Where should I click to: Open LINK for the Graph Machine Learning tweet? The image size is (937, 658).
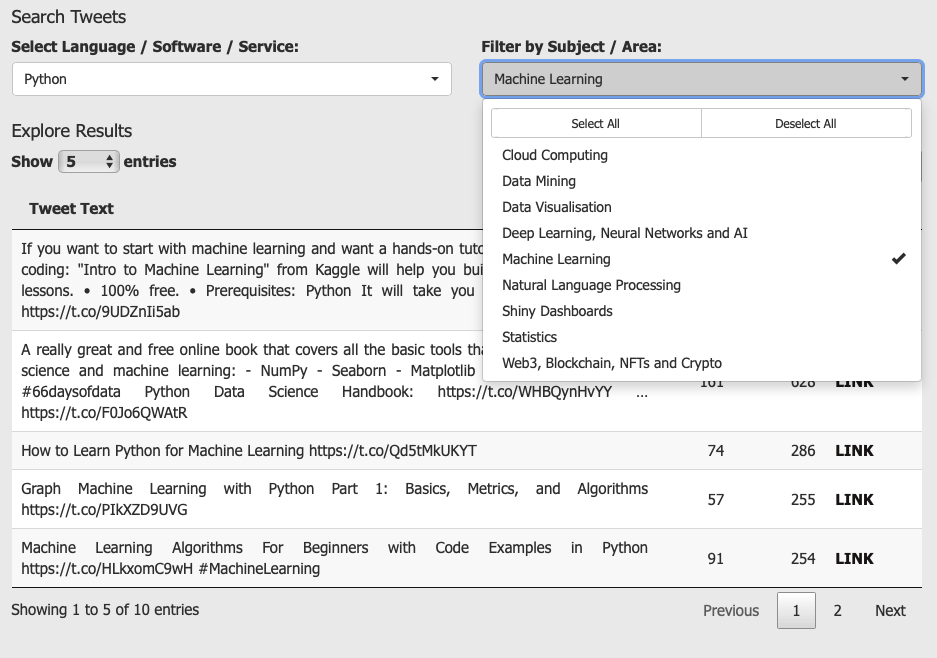tap(854, 499)
